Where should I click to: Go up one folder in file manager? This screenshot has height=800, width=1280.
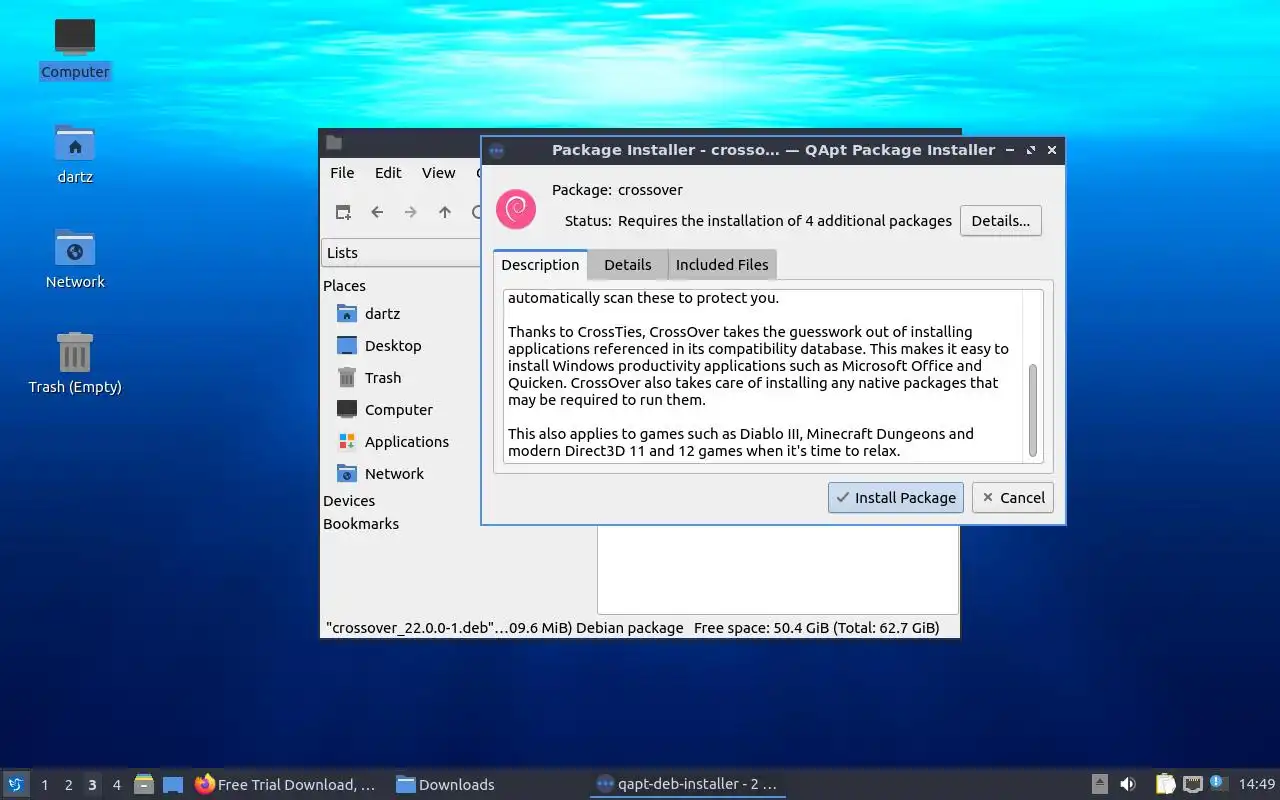tap(445, 212)
